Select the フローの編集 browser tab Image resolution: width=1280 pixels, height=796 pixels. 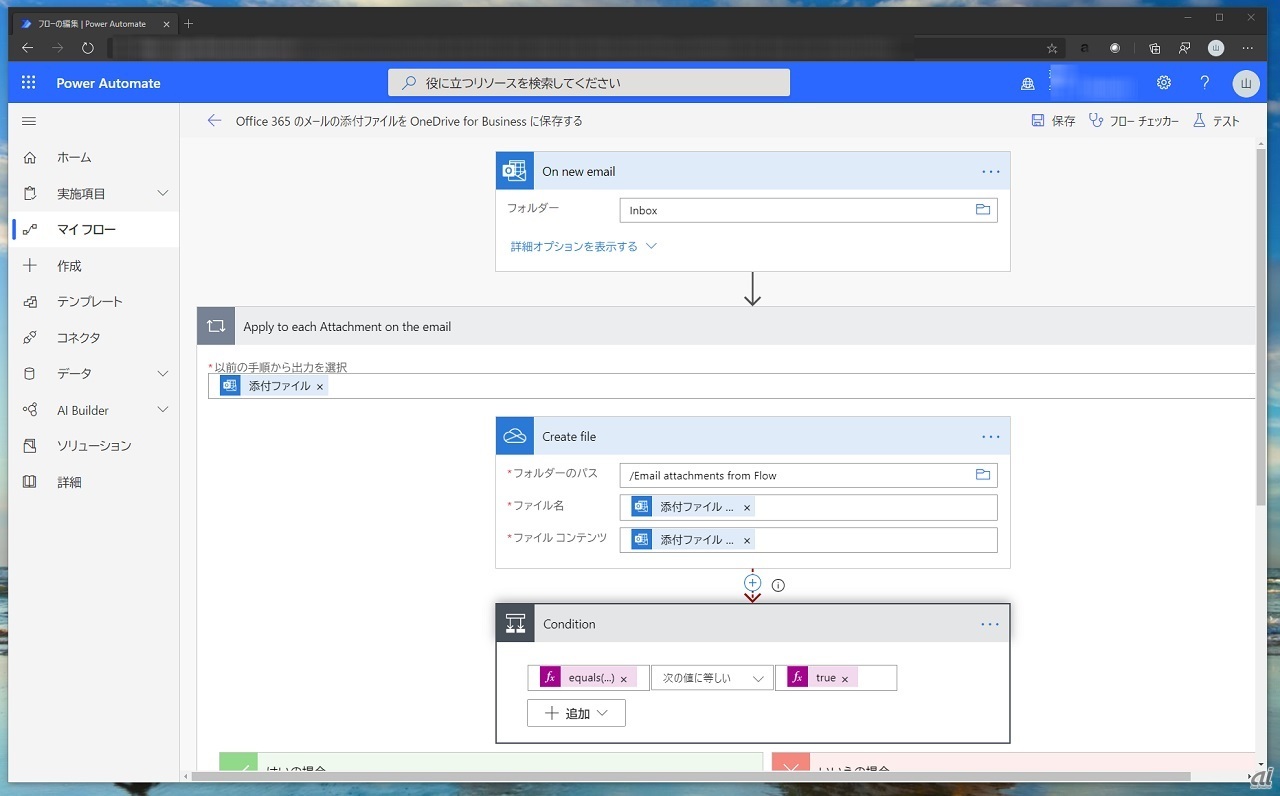[92, 23]
